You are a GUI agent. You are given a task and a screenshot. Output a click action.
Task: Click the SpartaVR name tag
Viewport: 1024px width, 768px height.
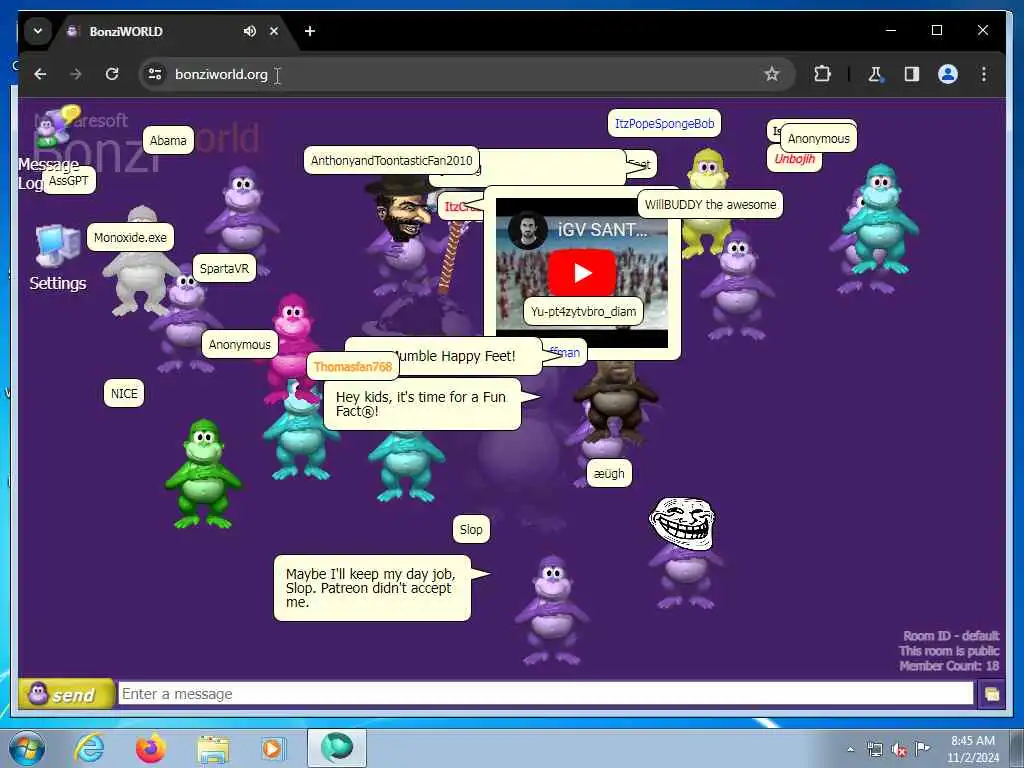[224, 268]
